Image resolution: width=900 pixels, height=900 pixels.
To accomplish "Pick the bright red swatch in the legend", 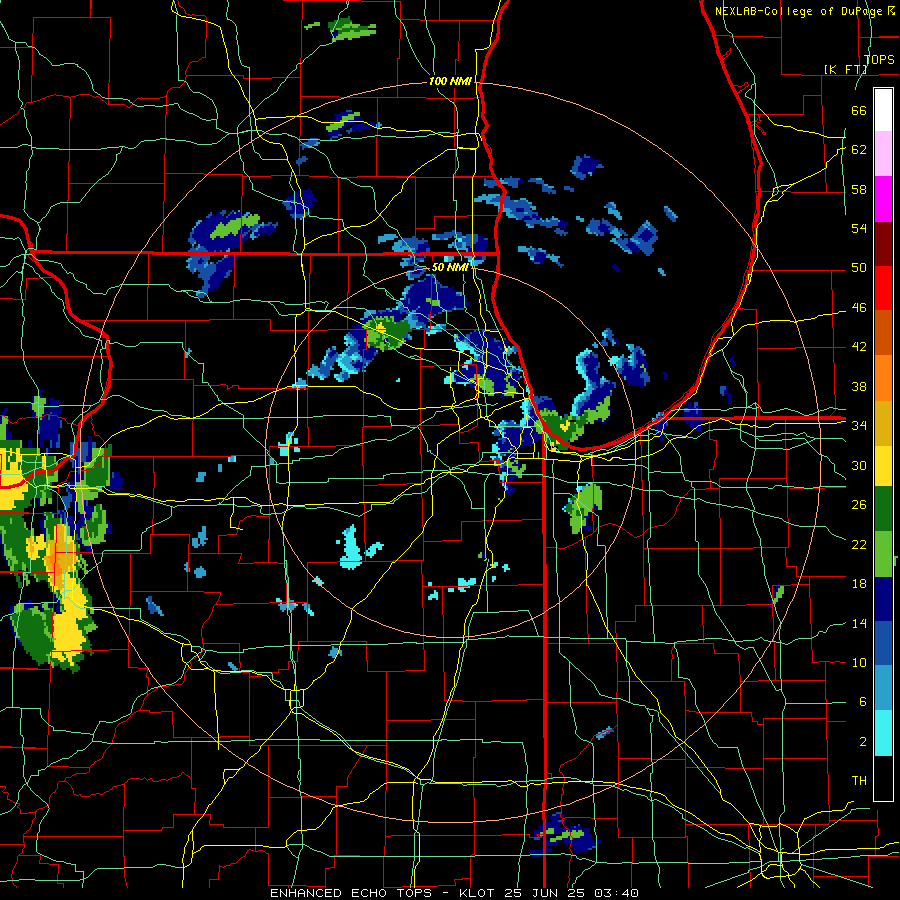I will pos(883,288).
